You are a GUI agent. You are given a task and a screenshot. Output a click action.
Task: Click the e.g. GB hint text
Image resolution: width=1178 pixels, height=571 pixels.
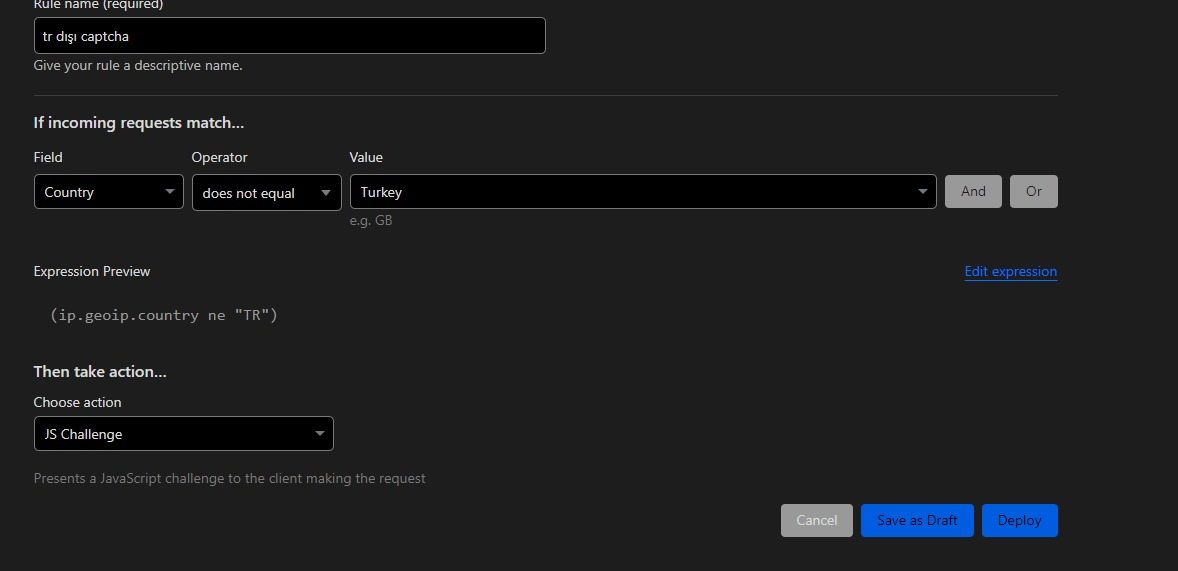(371, 220)
